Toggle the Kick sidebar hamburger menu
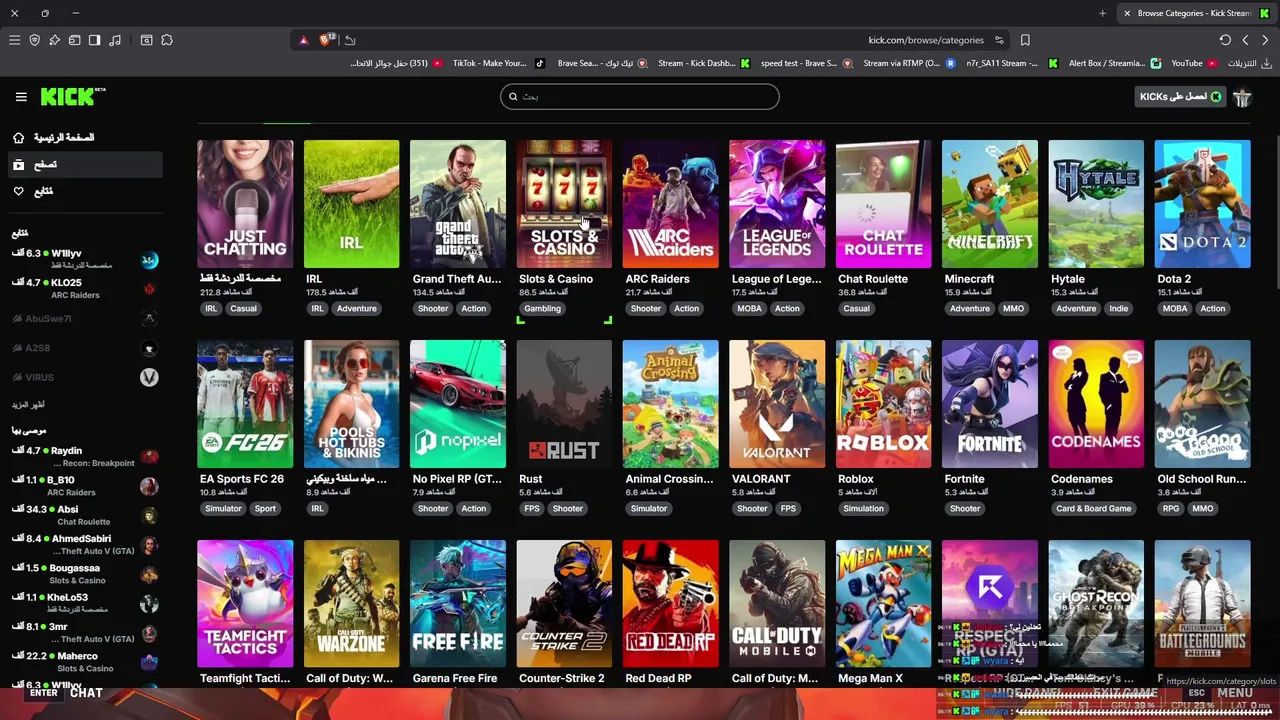Image resolution: width=1280 pixels, height=720 pixels. pyautogui.click(x=21, y=97)
